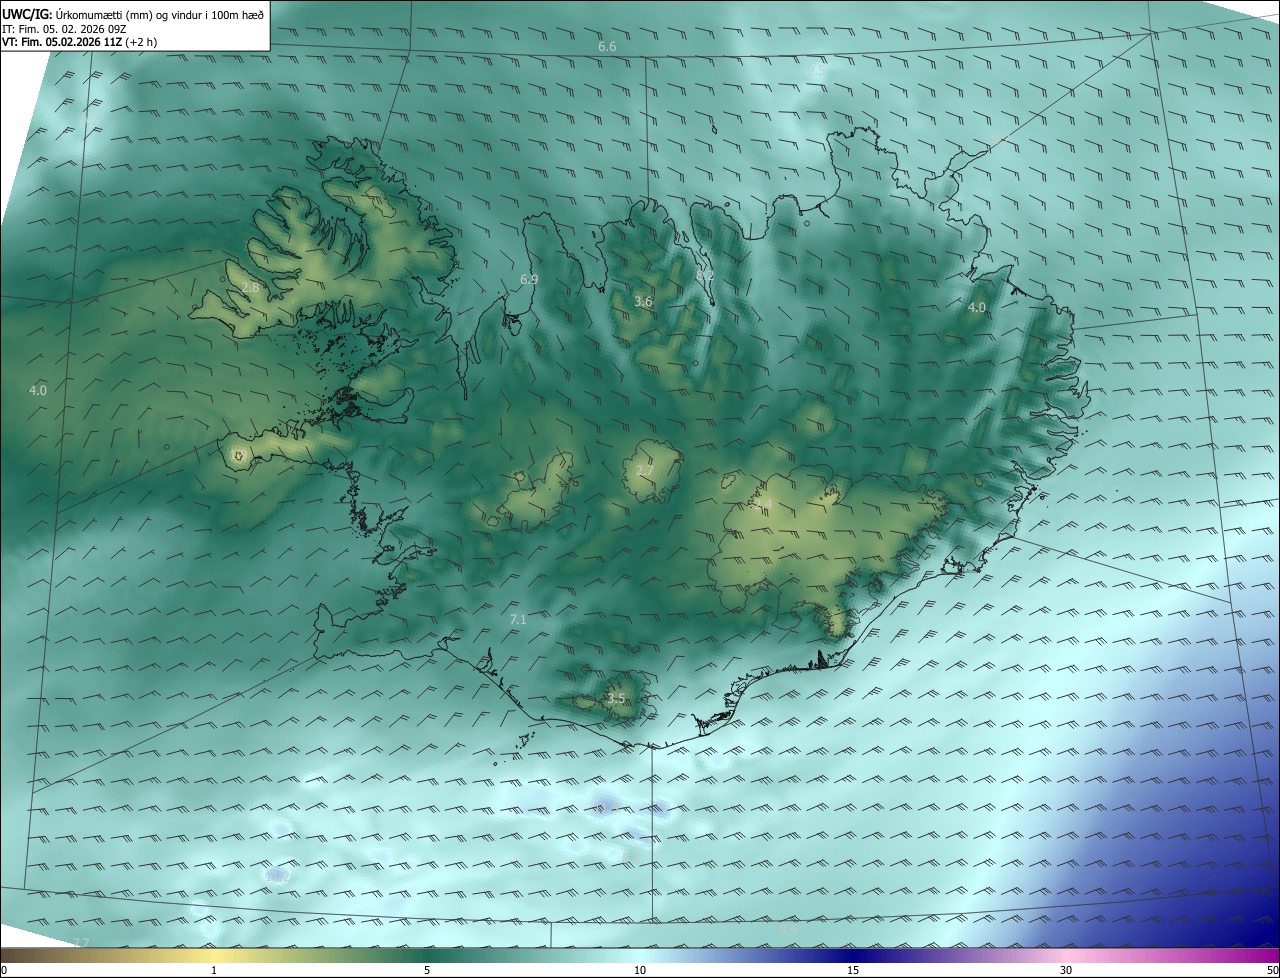Click the 0 tick label on the color scale
Screen dimensions: 1280x978
tap(4, 970)
